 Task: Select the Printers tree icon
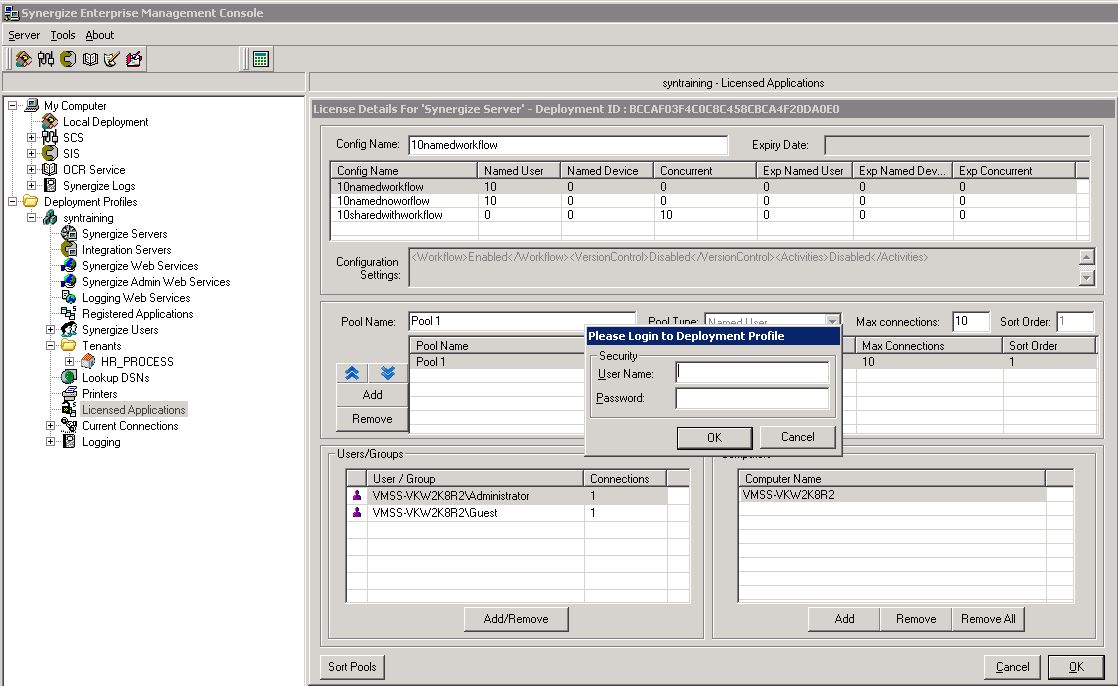(x=69, y=394)
